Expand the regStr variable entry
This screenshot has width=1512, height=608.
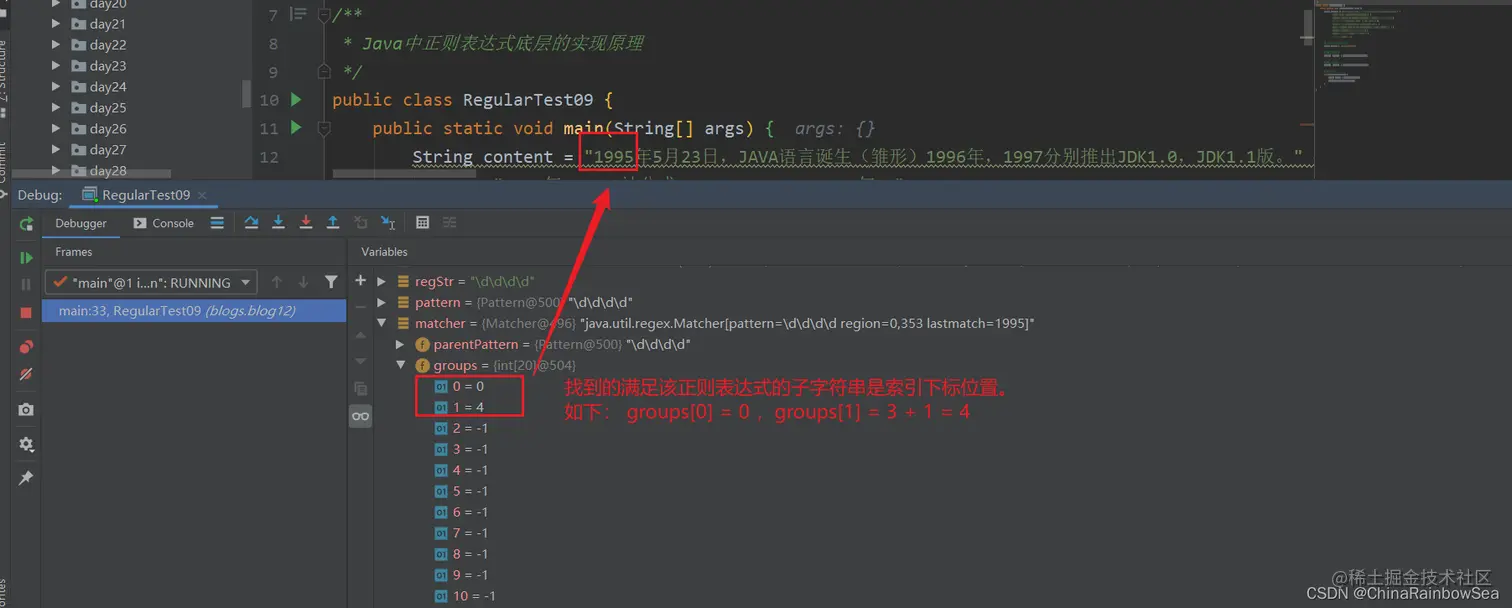point(381,281)
